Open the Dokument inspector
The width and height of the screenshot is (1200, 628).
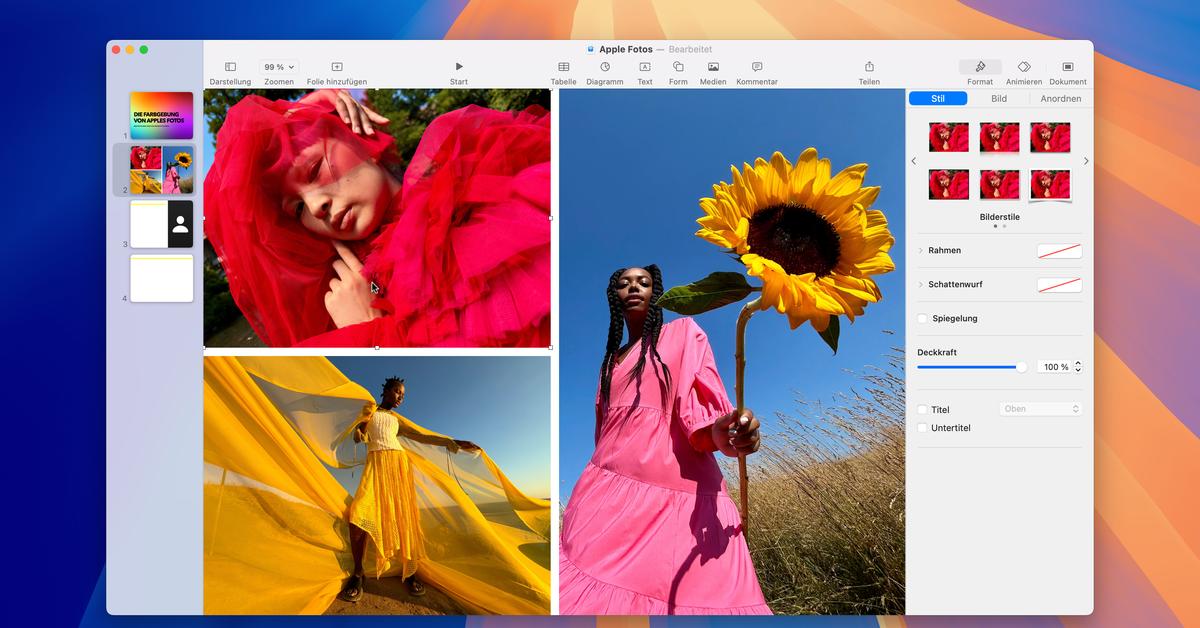(x=1068, y=73)
